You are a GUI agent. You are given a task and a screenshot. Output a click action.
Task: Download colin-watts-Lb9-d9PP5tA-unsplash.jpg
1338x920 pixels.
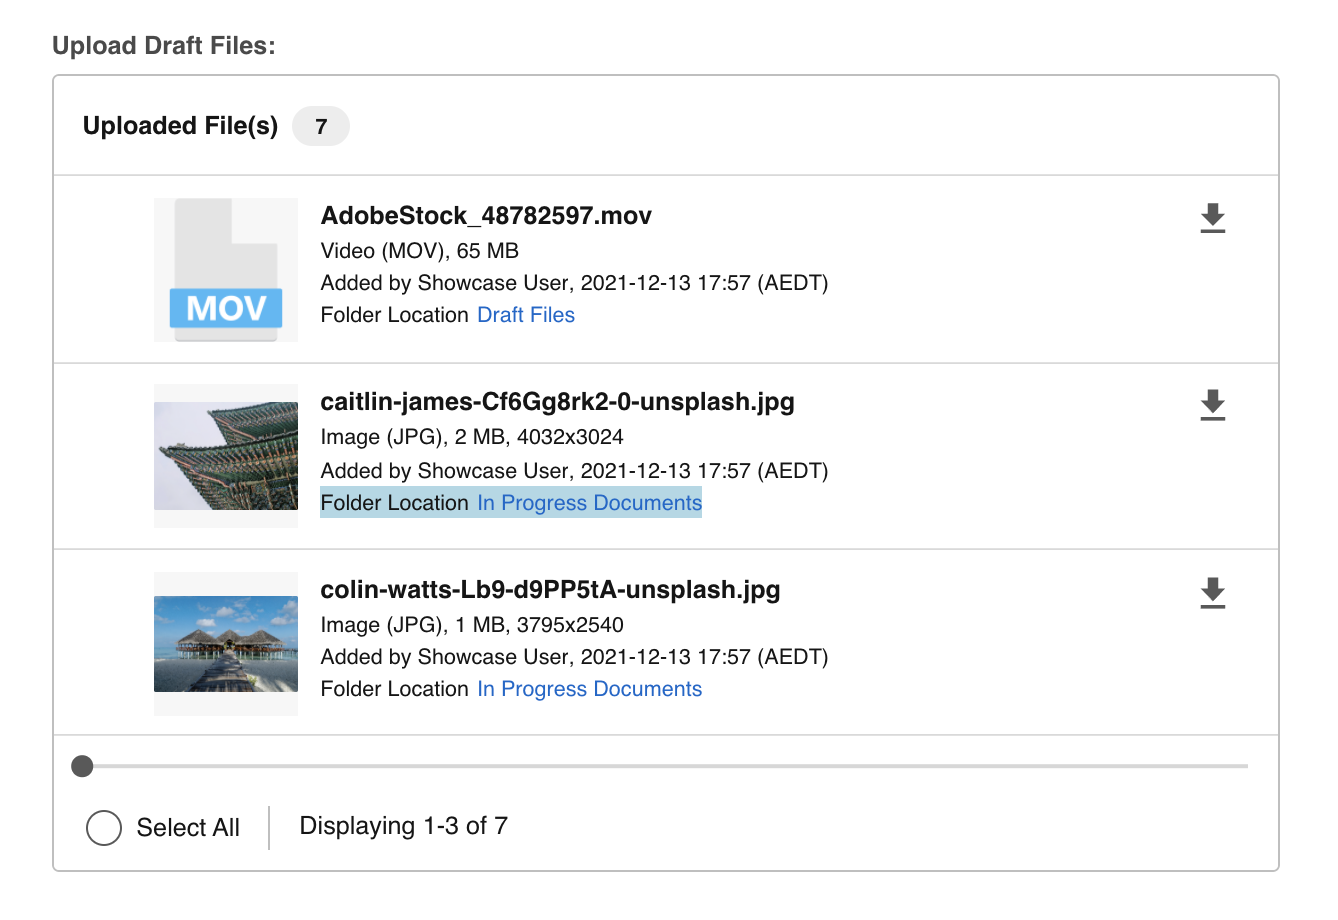(1213, 592)
